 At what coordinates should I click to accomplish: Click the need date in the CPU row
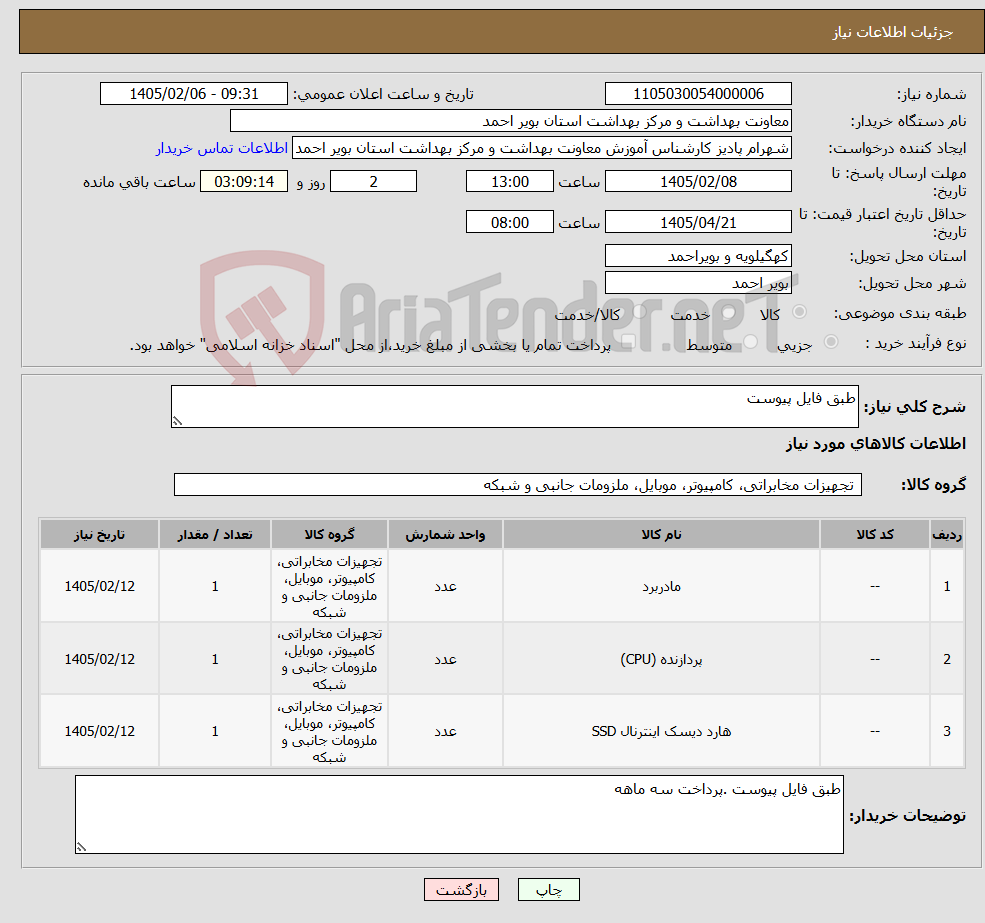(99, 659)
